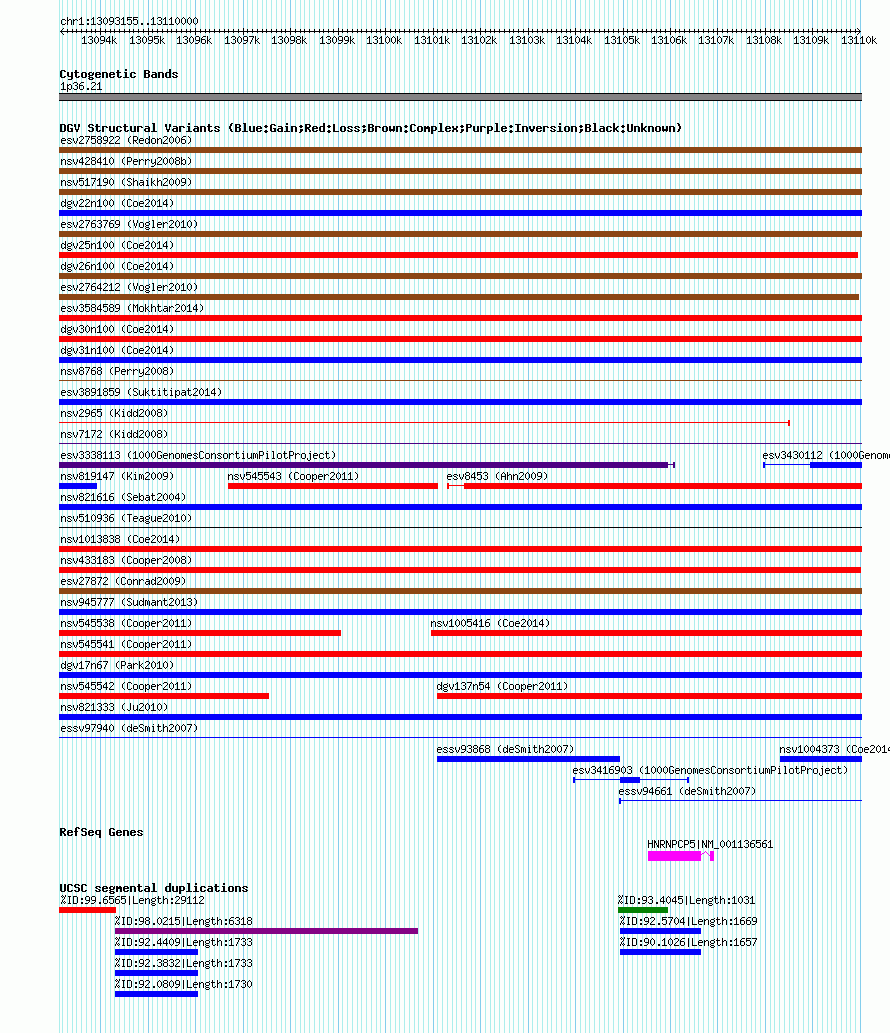
Task: Click the brown complex bar under esv27872
Action: 460,592
